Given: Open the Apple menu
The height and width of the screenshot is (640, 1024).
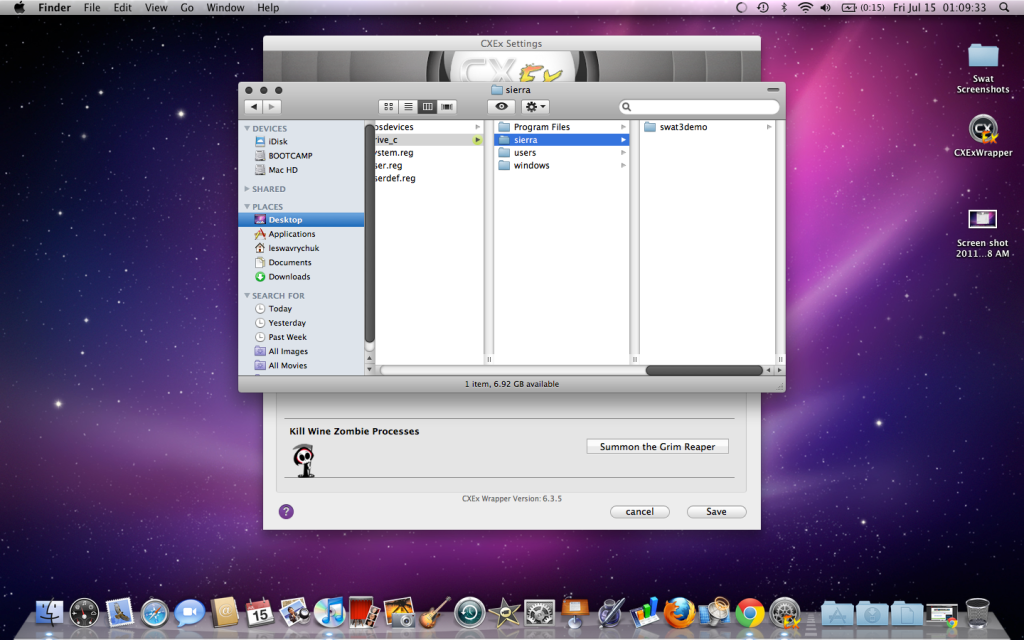Looking at the screenshot, I should (19, 8).
